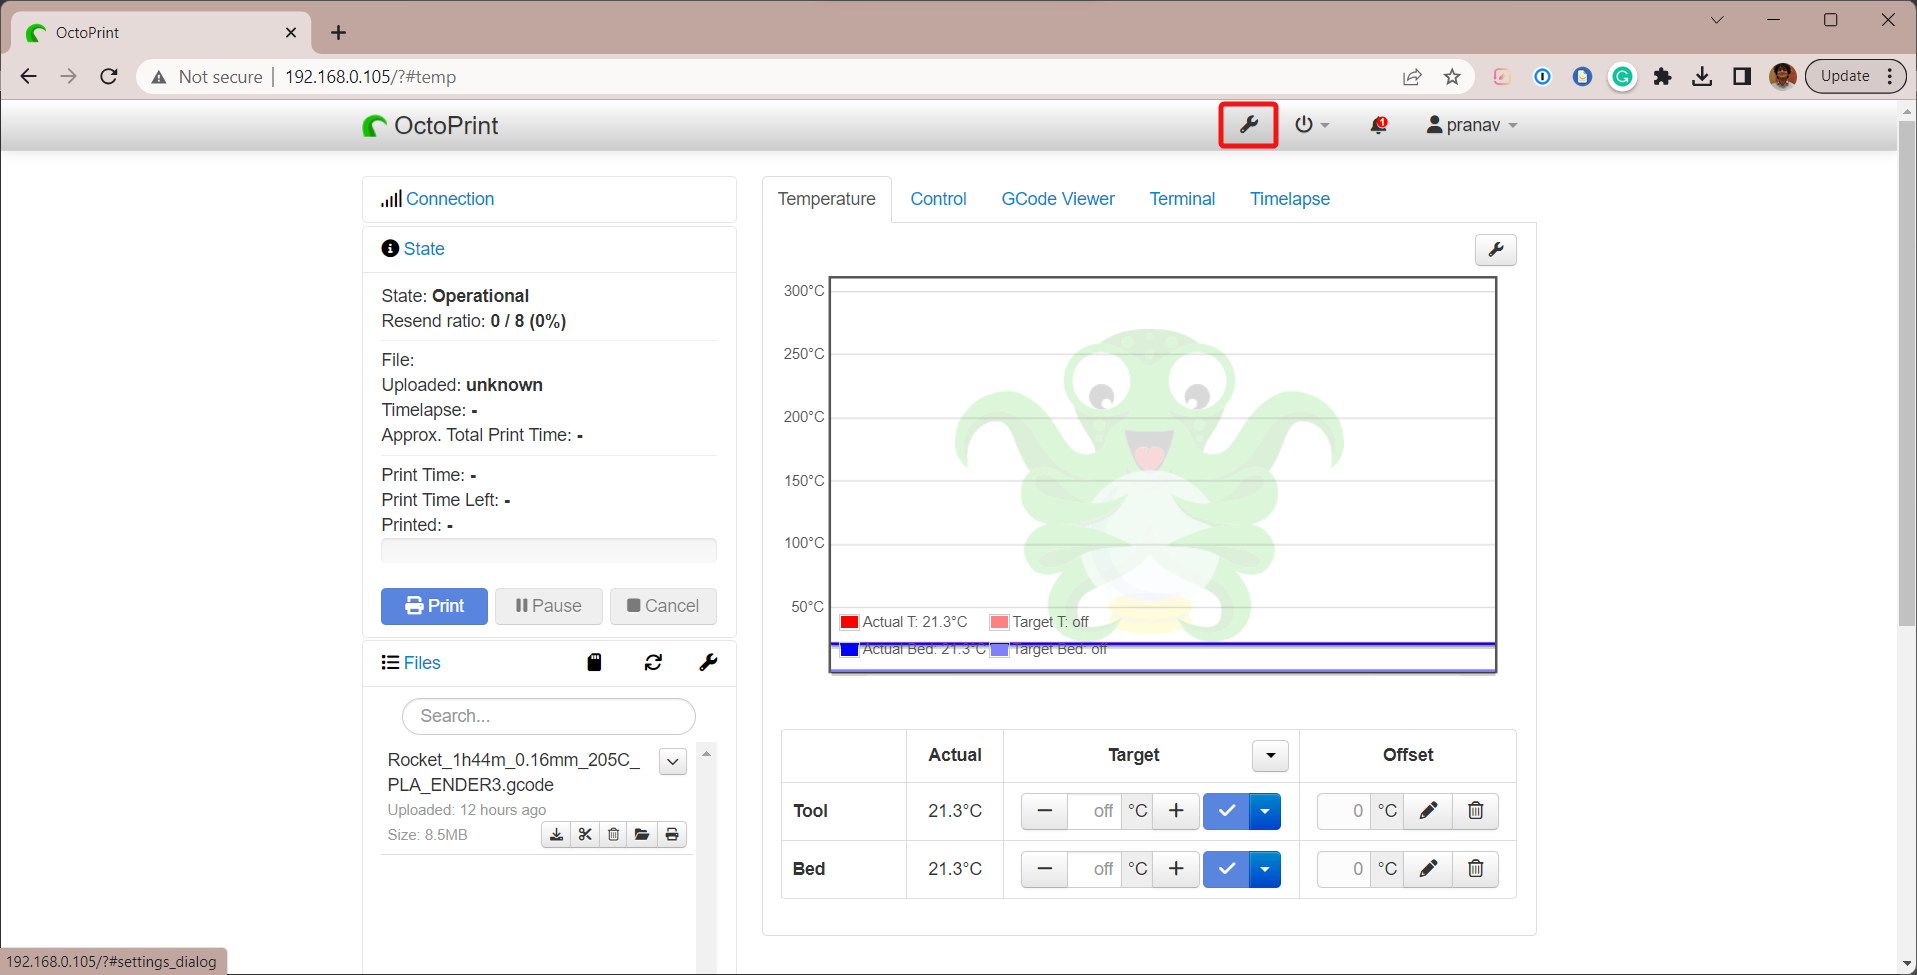Load the Rocket gcode file
Image resolution: width=1917 pixels, height=975 pixels.
(642, 834)
